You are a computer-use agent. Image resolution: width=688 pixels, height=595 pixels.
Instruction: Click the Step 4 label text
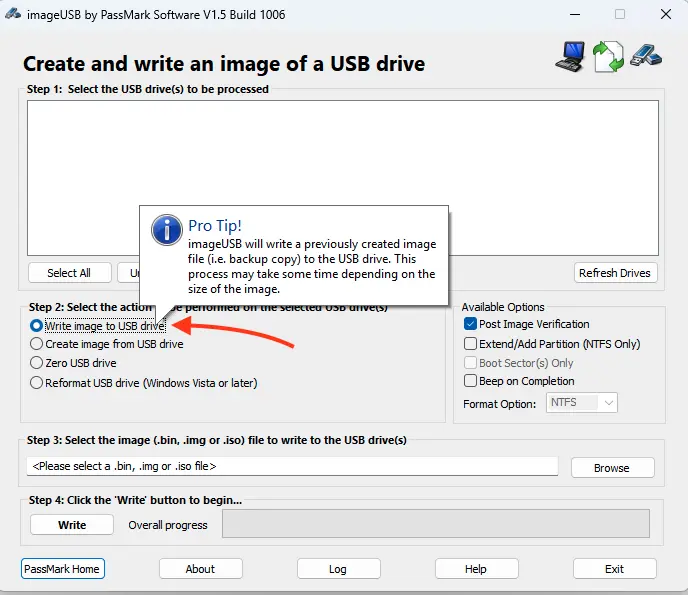click(135, 500)
